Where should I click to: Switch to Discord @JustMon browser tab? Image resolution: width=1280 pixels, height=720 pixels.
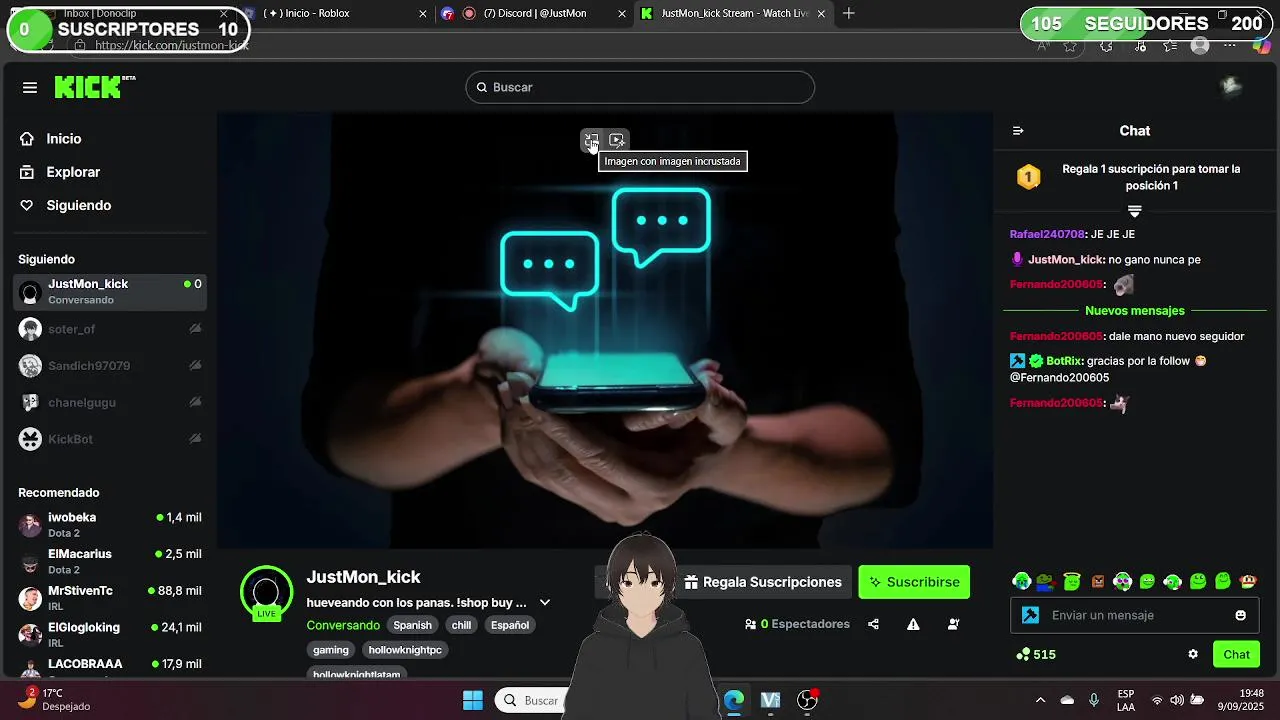pos(533,13)
